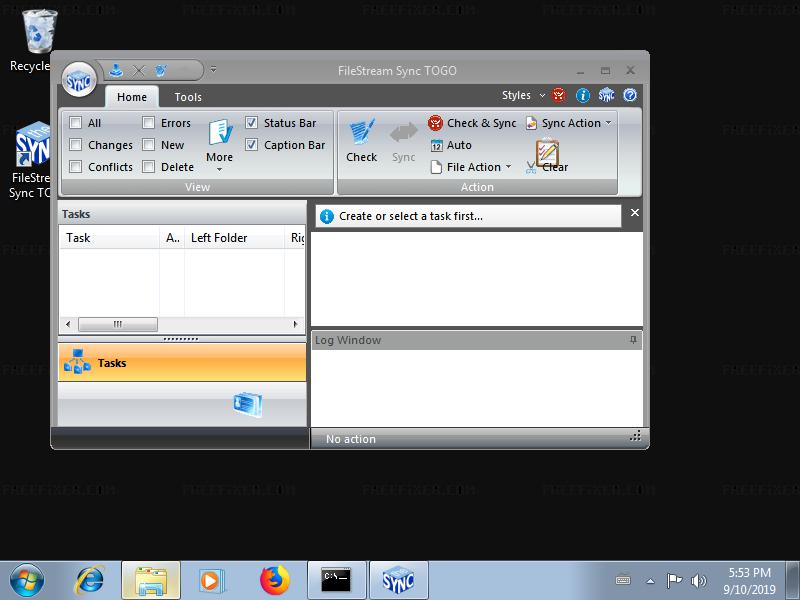Select the orange Tasks pane button

182,363
